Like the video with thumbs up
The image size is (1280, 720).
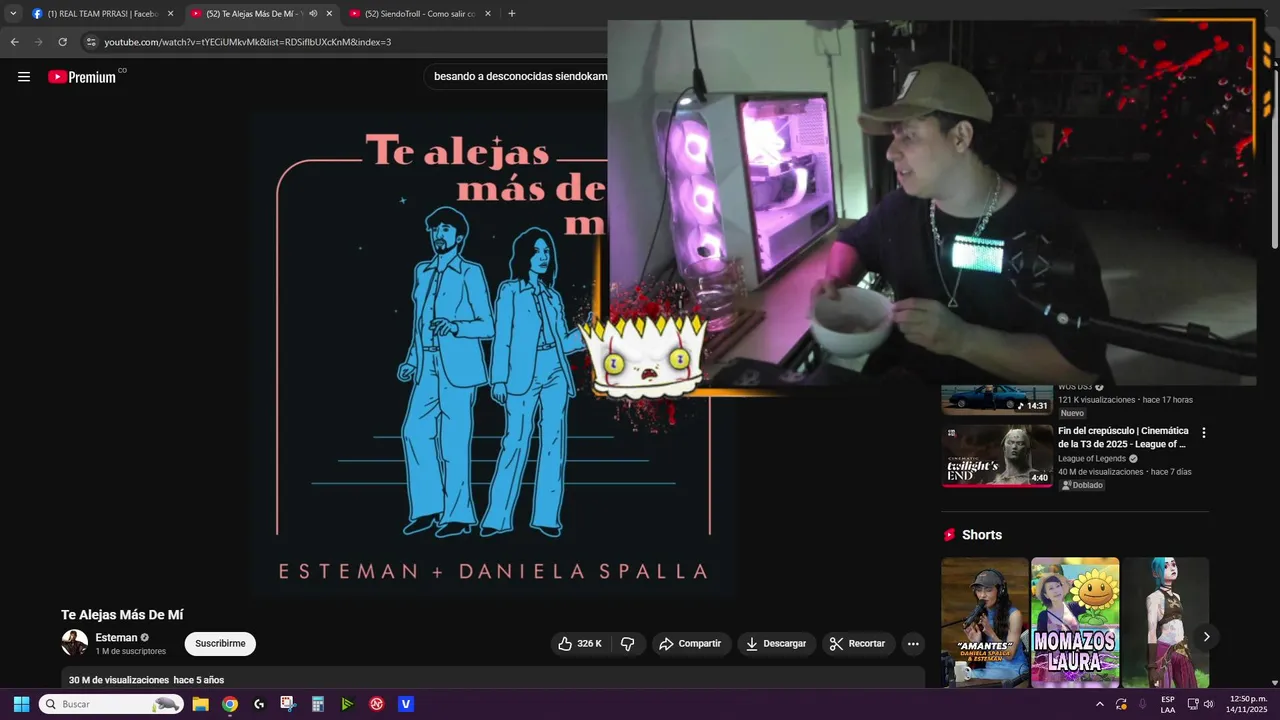pyautogui.click(x=580, y=644)
